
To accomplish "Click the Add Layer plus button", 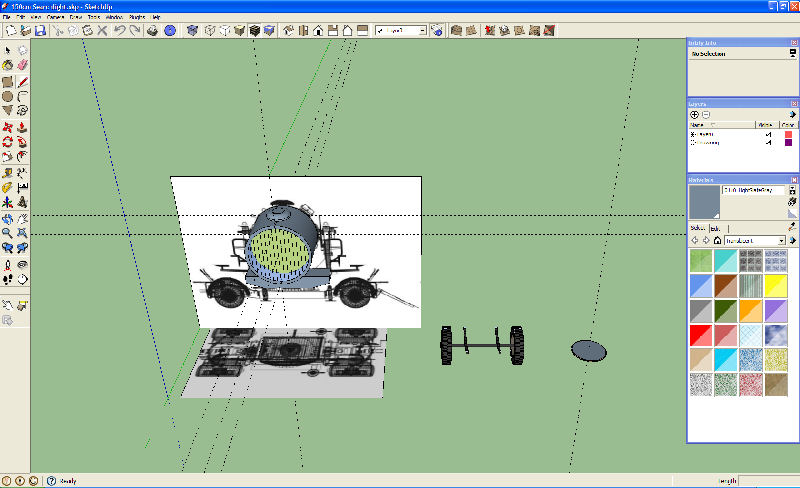I will (695, 114).
